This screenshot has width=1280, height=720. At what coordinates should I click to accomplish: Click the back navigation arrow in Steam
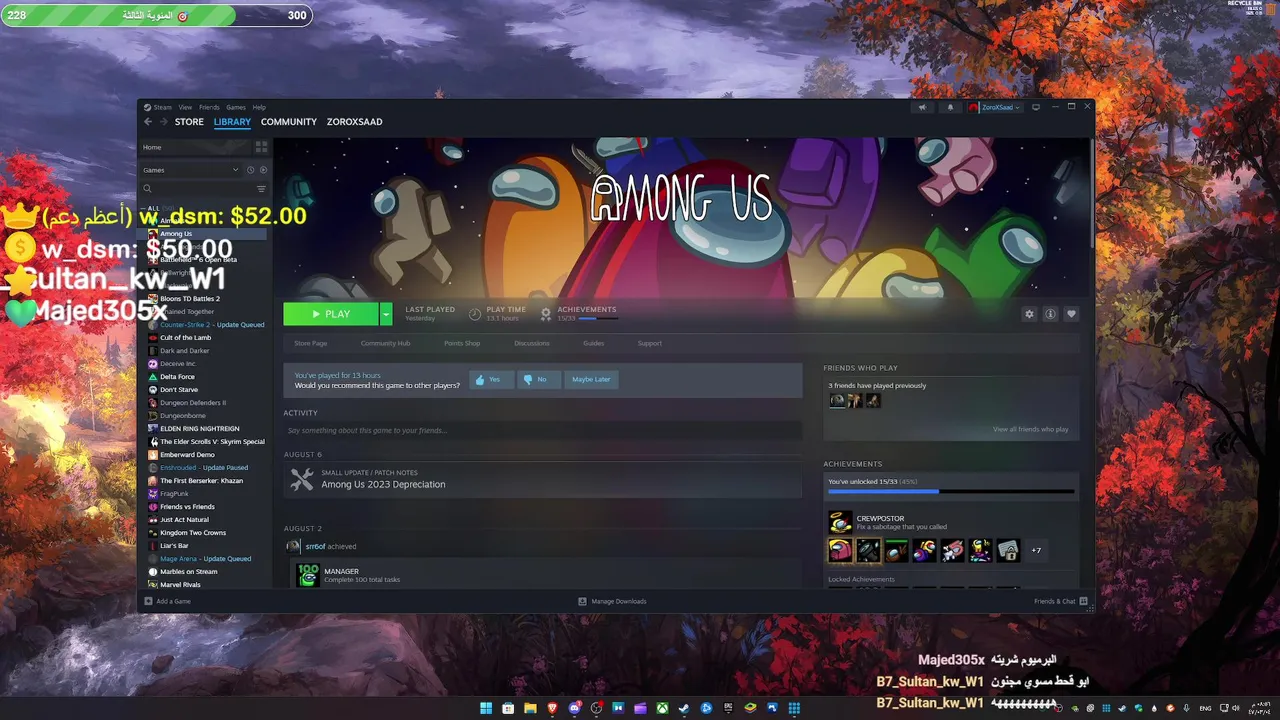148,122
